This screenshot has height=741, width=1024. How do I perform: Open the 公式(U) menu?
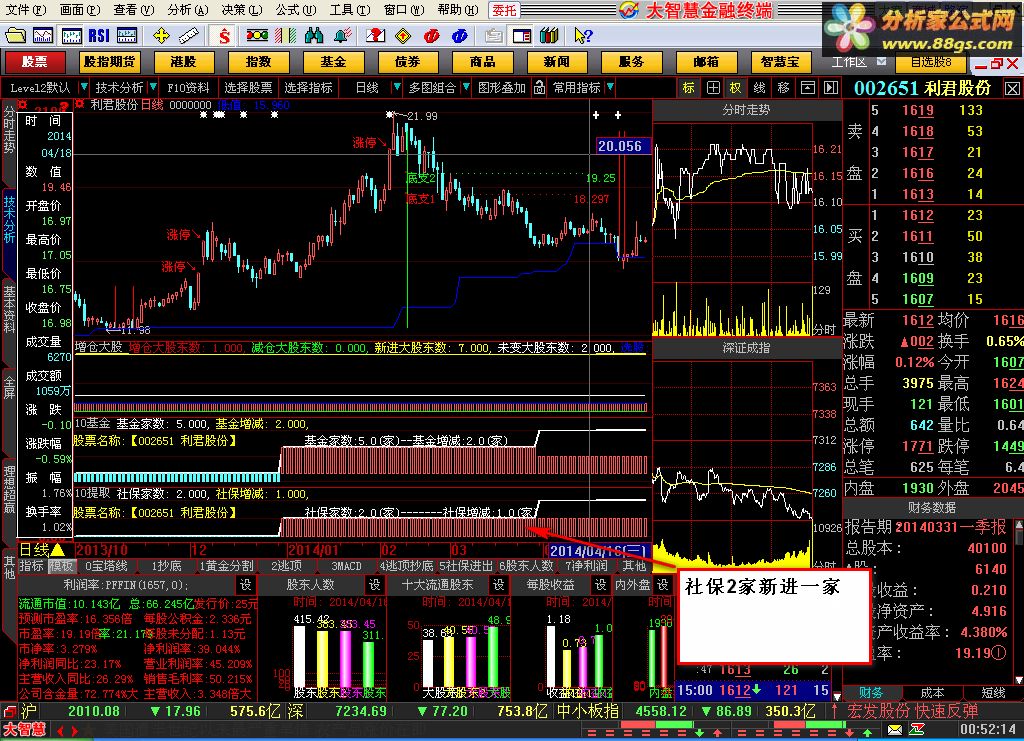coord(295,10)
